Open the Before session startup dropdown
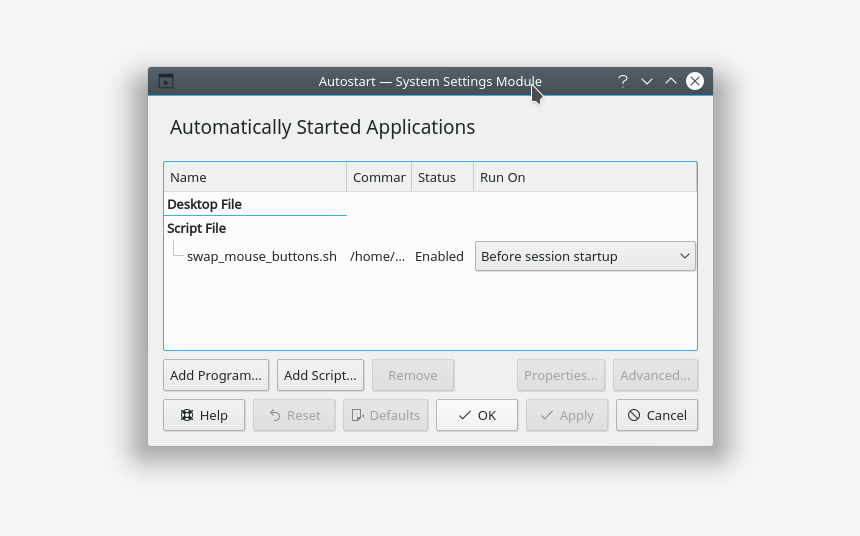 [585, 256]
